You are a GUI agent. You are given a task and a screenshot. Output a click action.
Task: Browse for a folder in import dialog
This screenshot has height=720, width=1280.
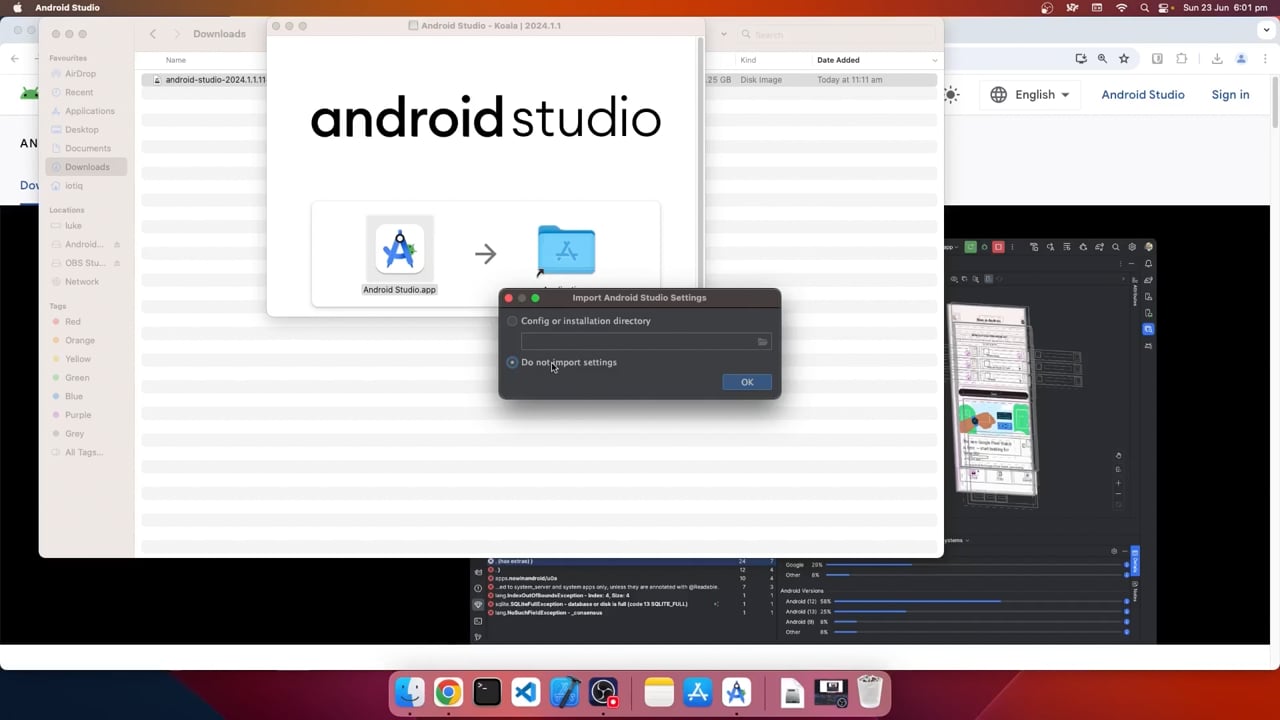click(762, 342)
